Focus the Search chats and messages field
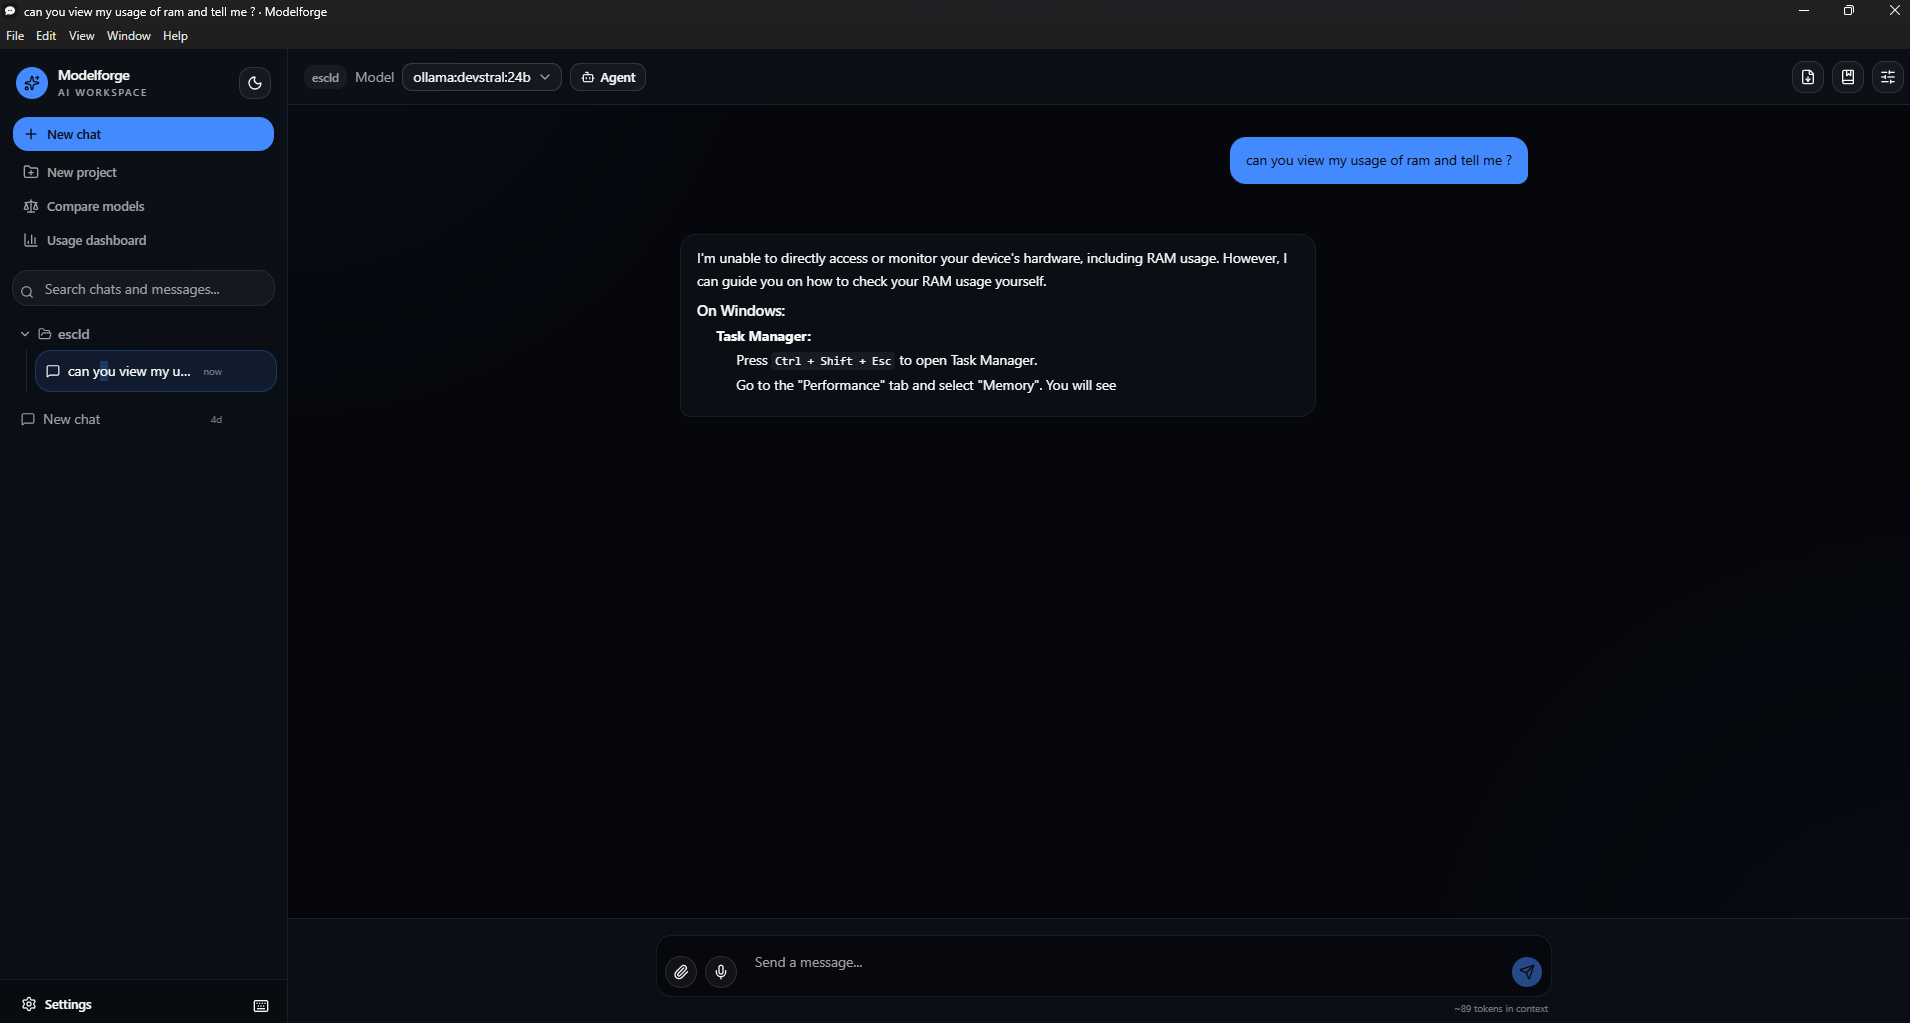Image resolution: width=1910 pixels, height=1023 pixels. [x=143, y=289]
